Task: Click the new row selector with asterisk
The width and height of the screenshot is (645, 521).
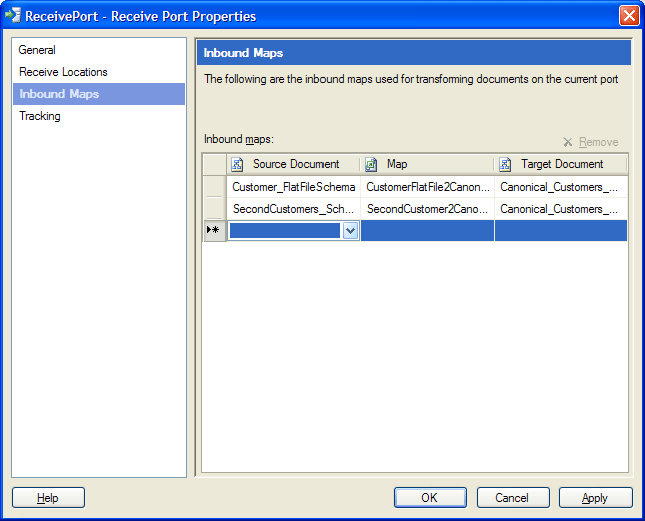Action: pos(214,230)
